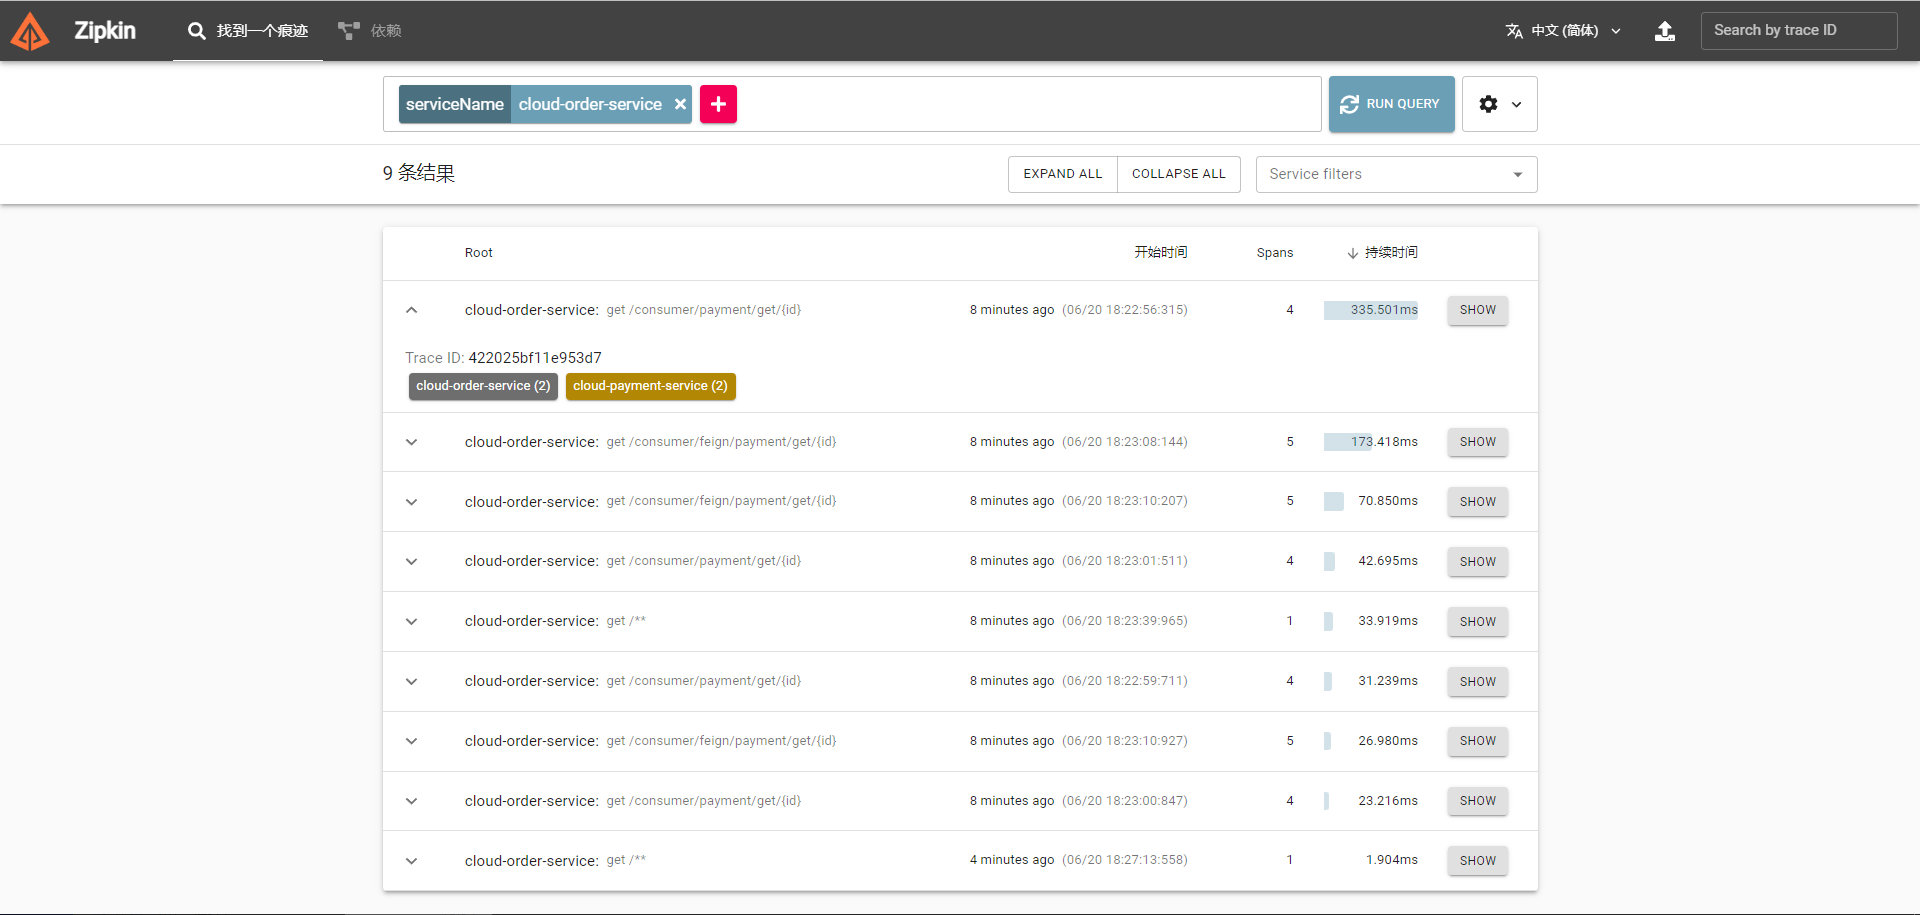
Task: Show the 33.919ms trace
Action: 1477,622
